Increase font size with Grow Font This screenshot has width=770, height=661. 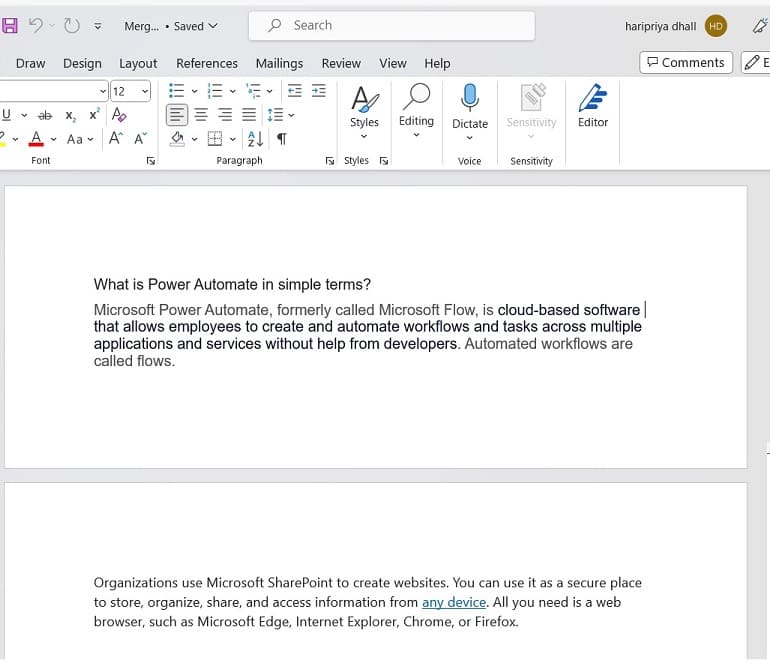pos(116,138)
